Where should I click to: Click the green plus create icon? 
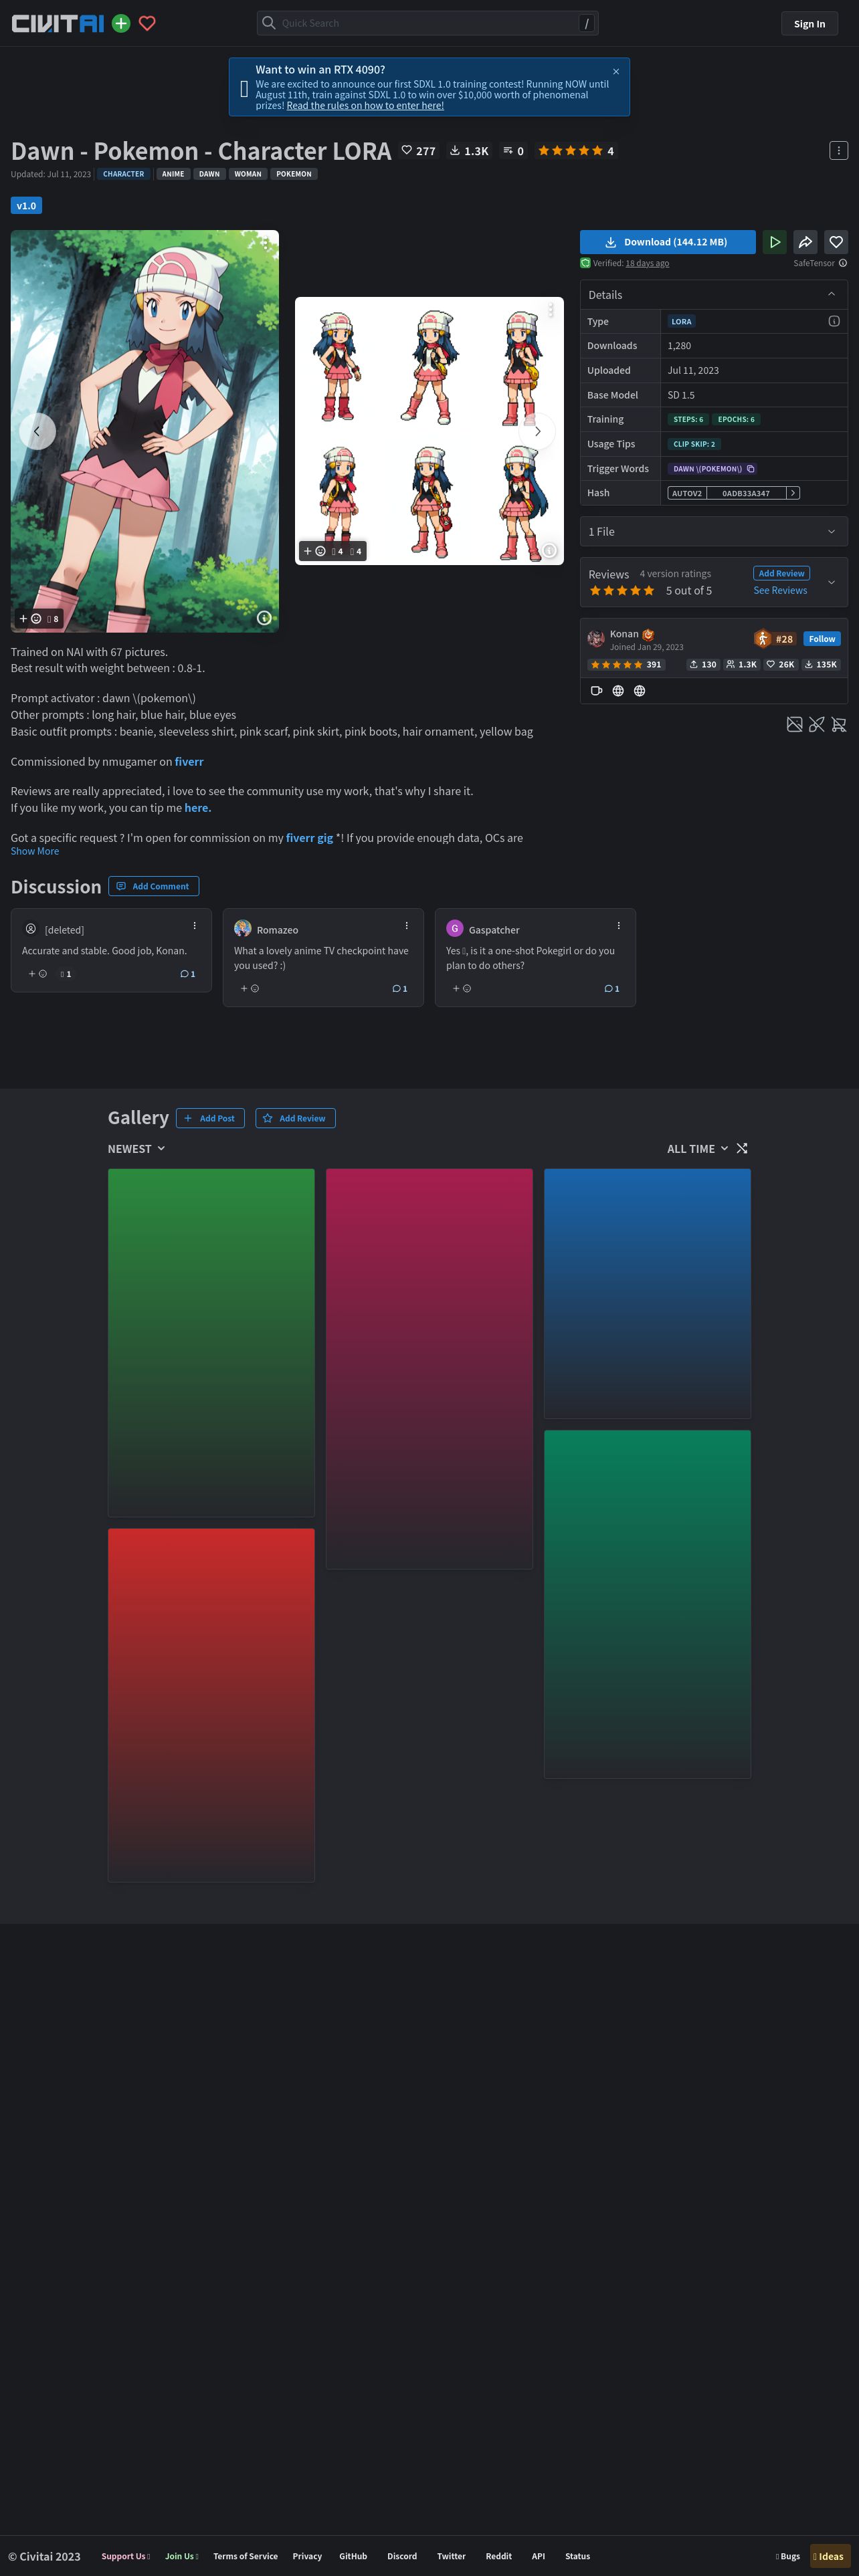pos(121,23)
